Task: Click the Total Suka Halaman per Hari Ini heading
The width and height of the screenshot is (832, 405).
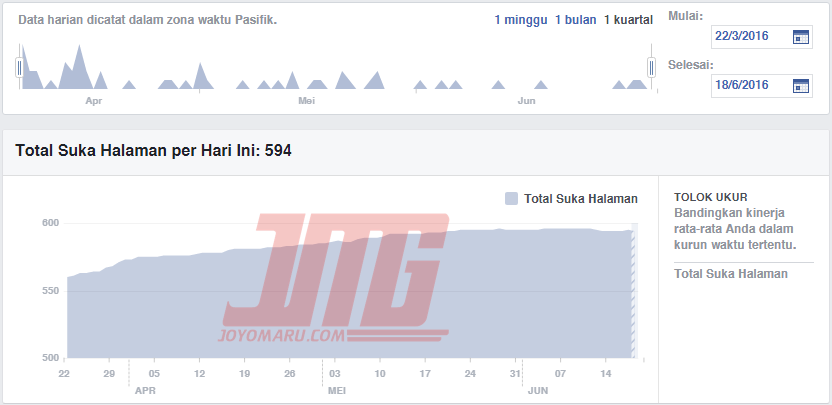Action: [153, 151]
